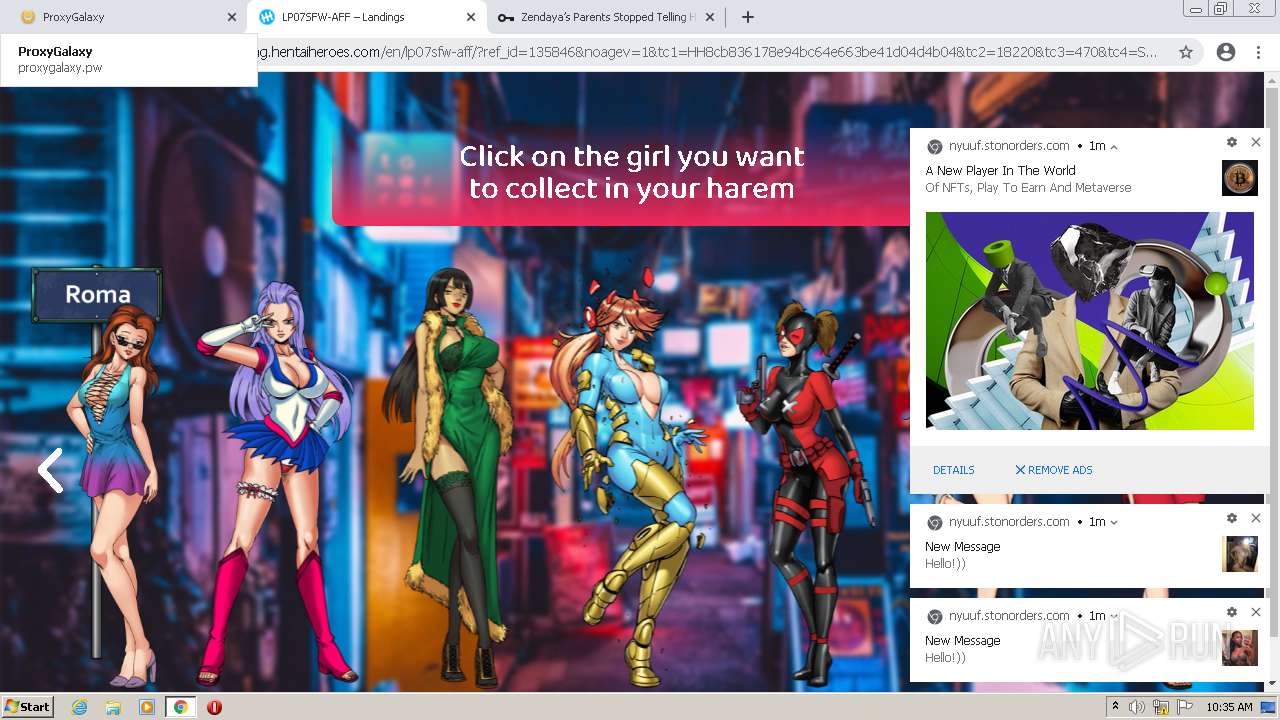The image size is (1280, 720).
Task: Close the Zendaya's Parents tab
Action: [x=710, y=17]
